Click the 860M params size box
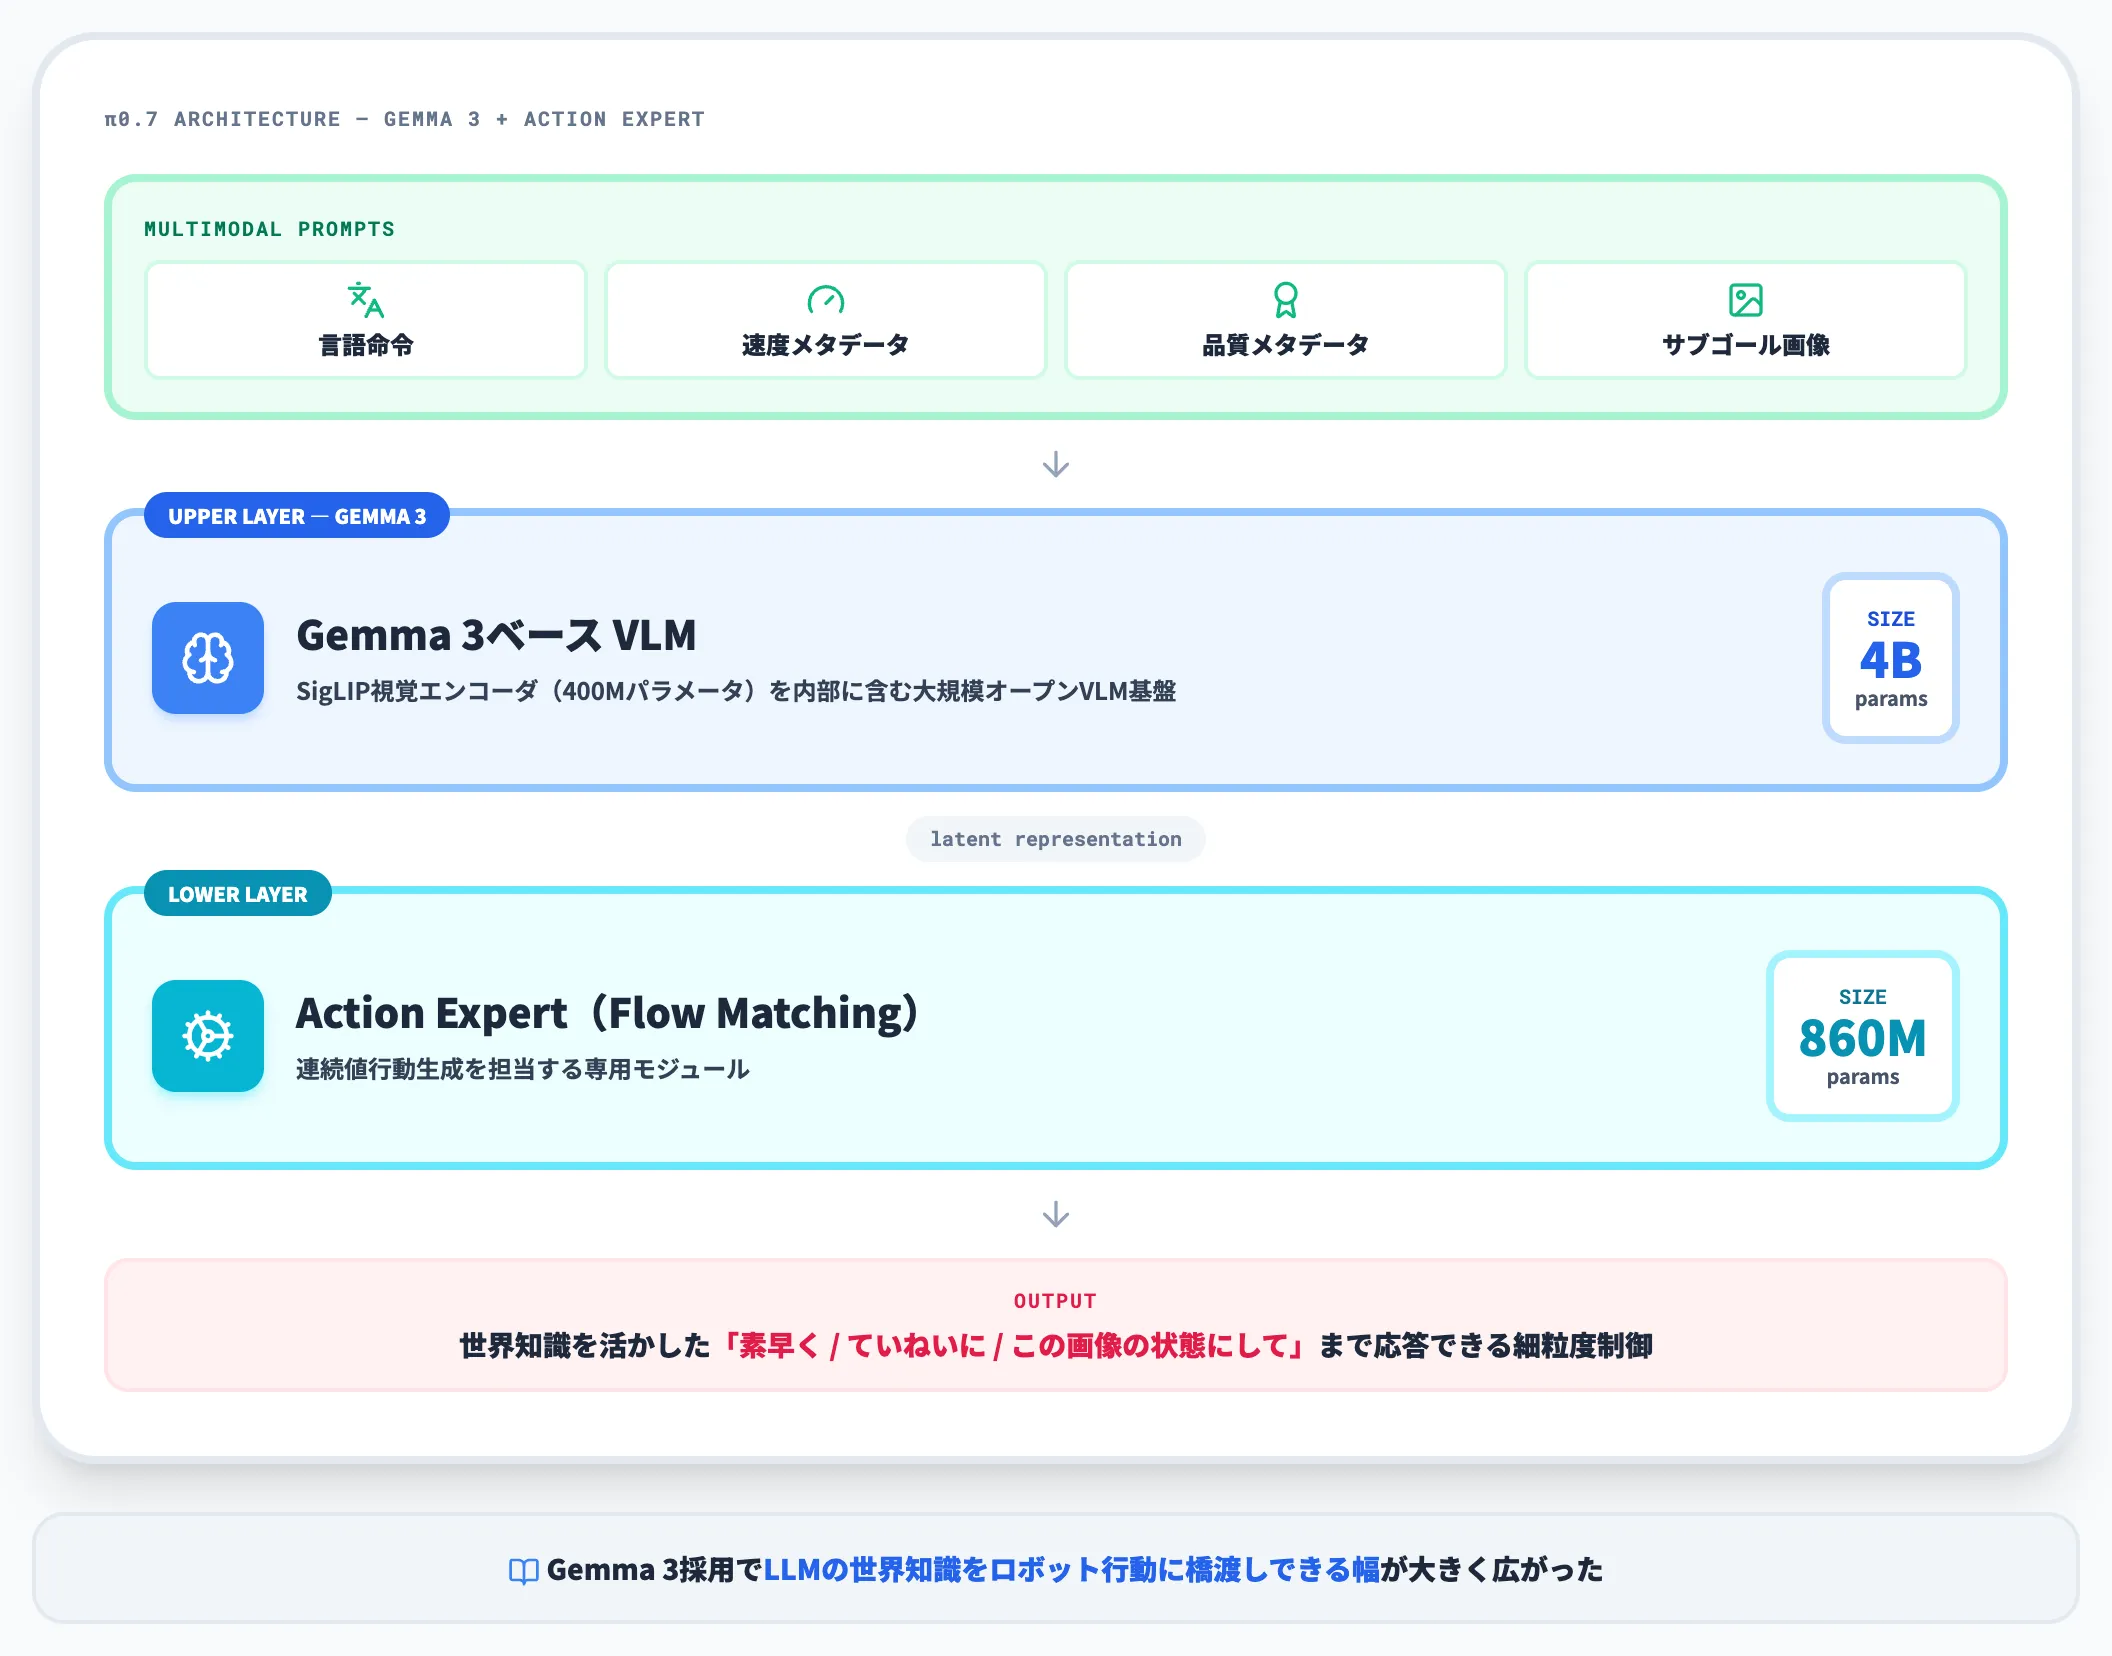The width and height of the screenshot is (2112, 1656). 1863,1036
